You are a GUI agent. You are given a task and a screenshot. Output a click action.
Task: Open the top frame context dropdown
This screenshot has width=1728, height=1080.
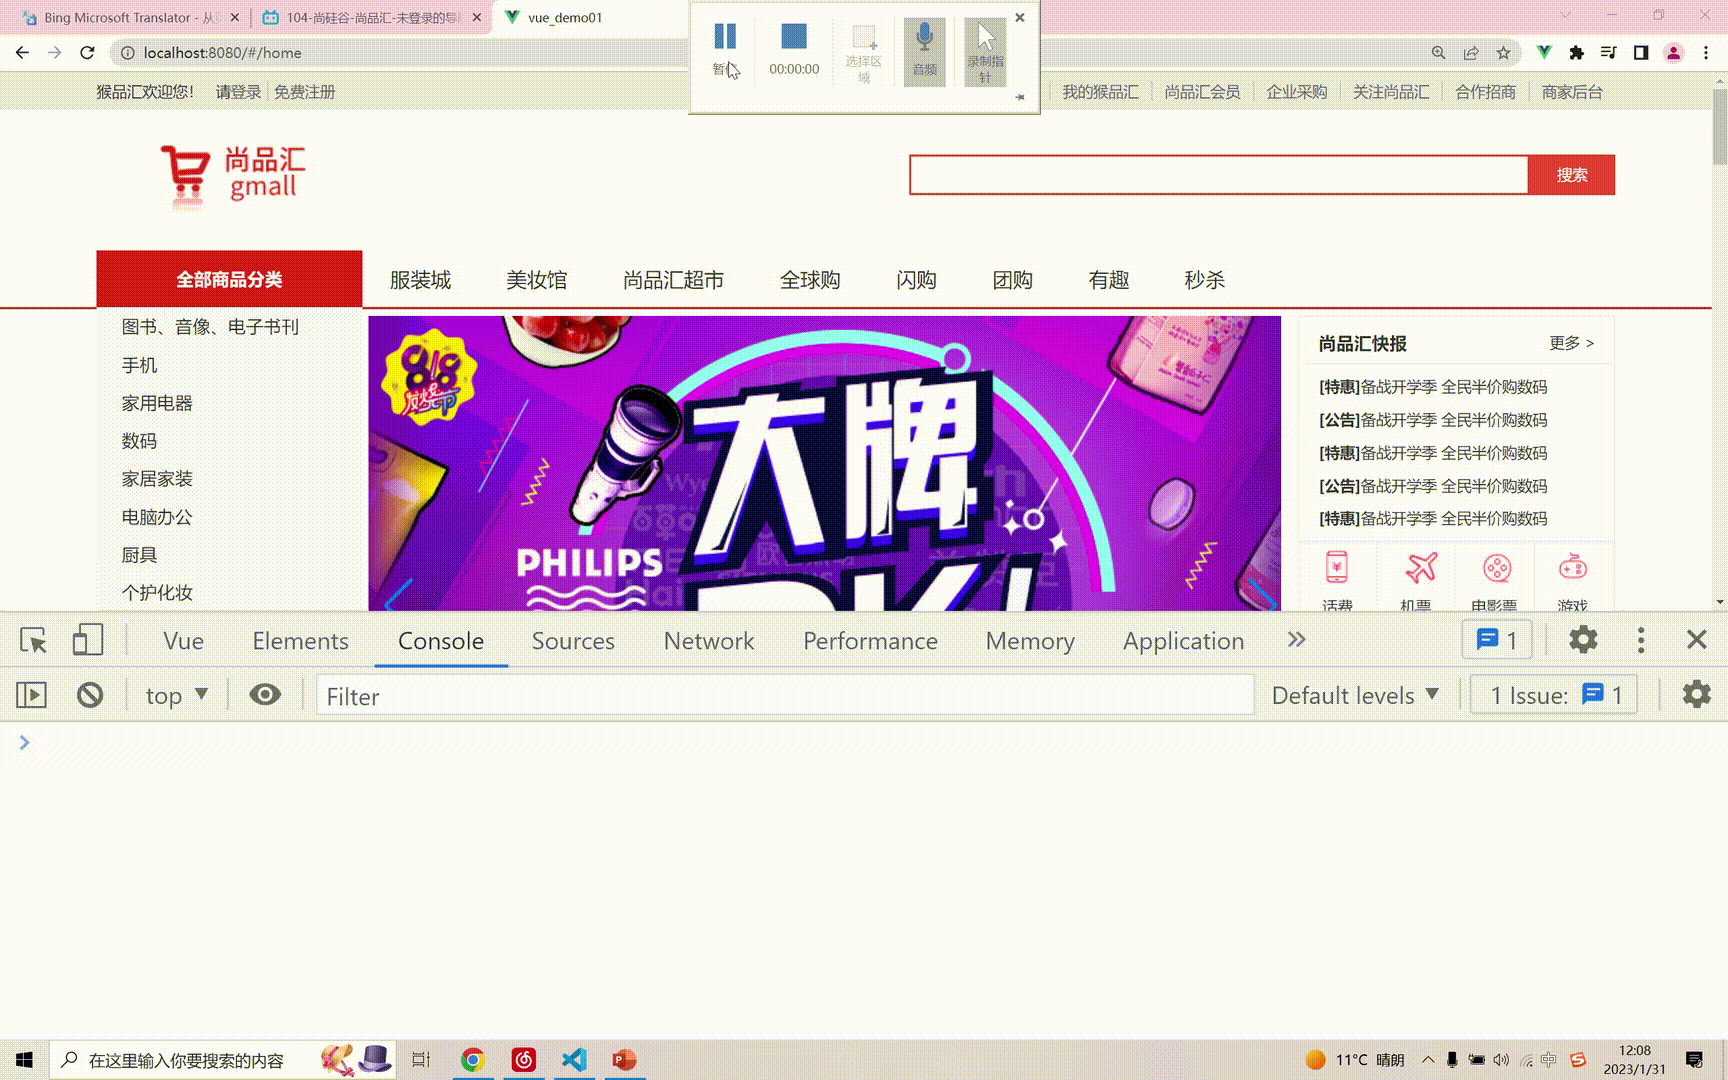tap(176, 695)
